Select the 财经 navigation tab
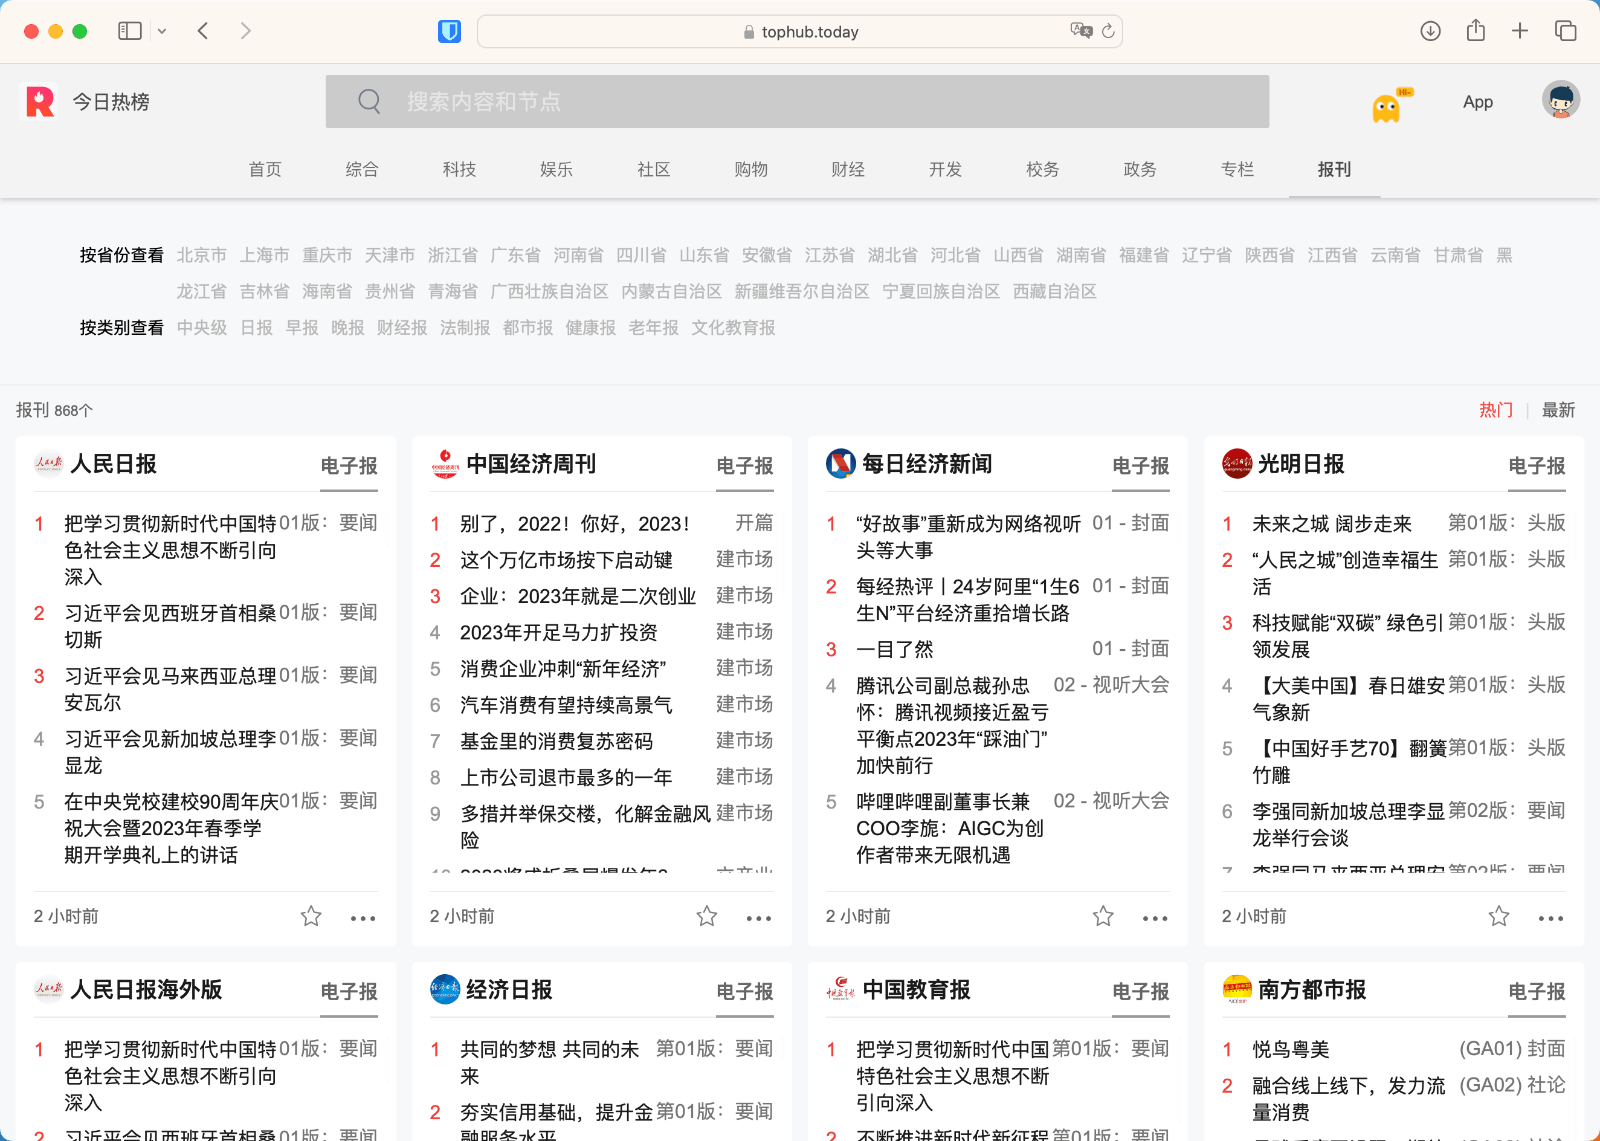The height and width of the screenshot is (1141, 1600). tap(848, 169)
